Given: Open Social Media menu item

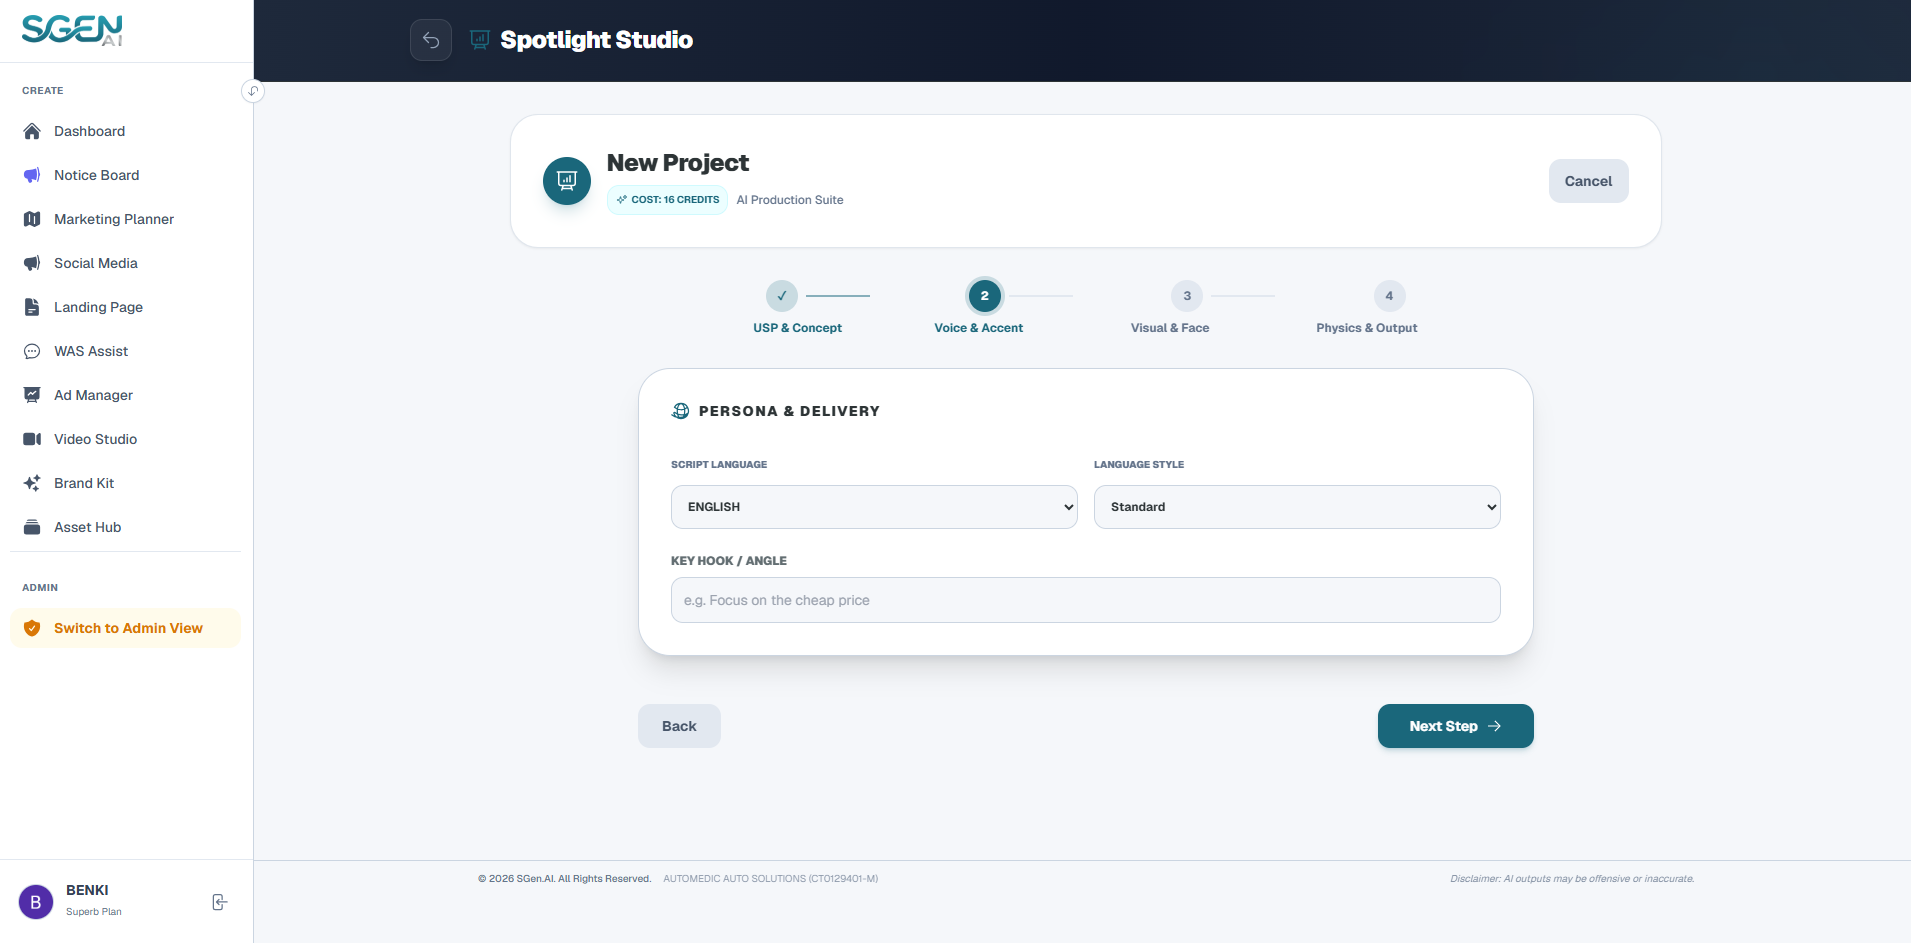Looking at the screenshot, I should (x=126, y=263).
